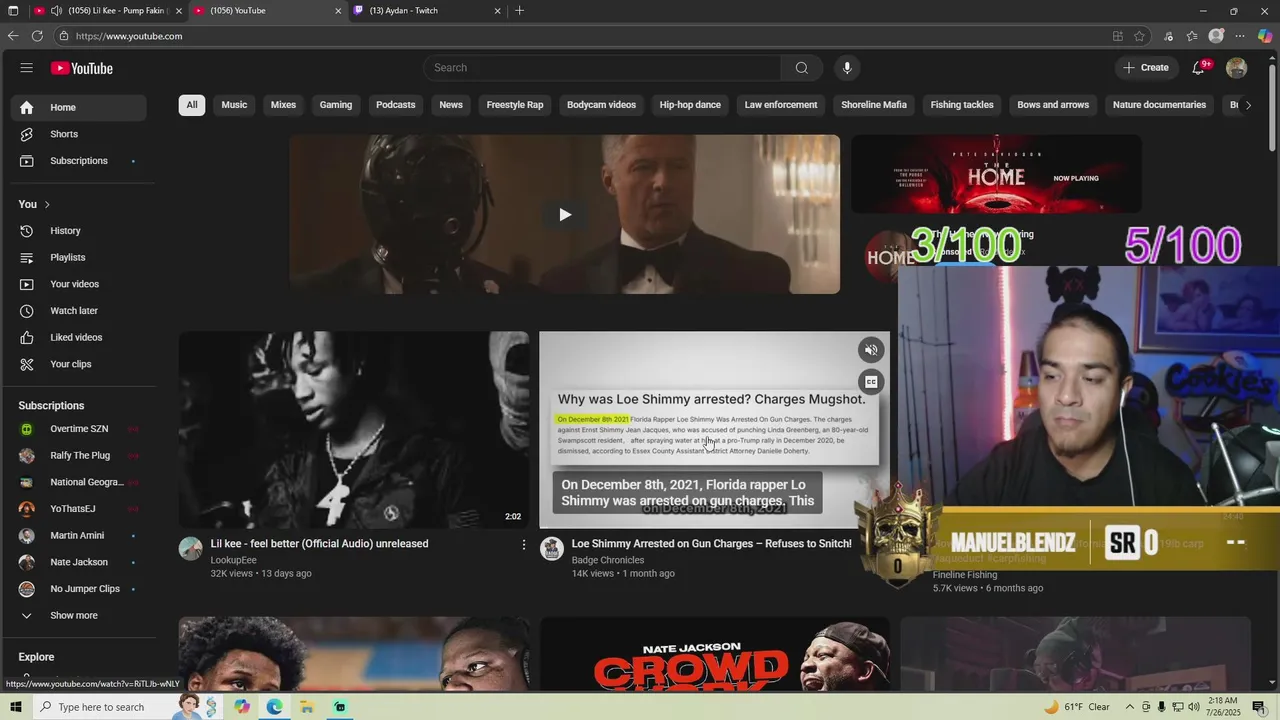Image resolution: width=1280 pixels, height=720 pixels.
Task: Reload the page with the refresh icon
Action: tap(37, 36)
